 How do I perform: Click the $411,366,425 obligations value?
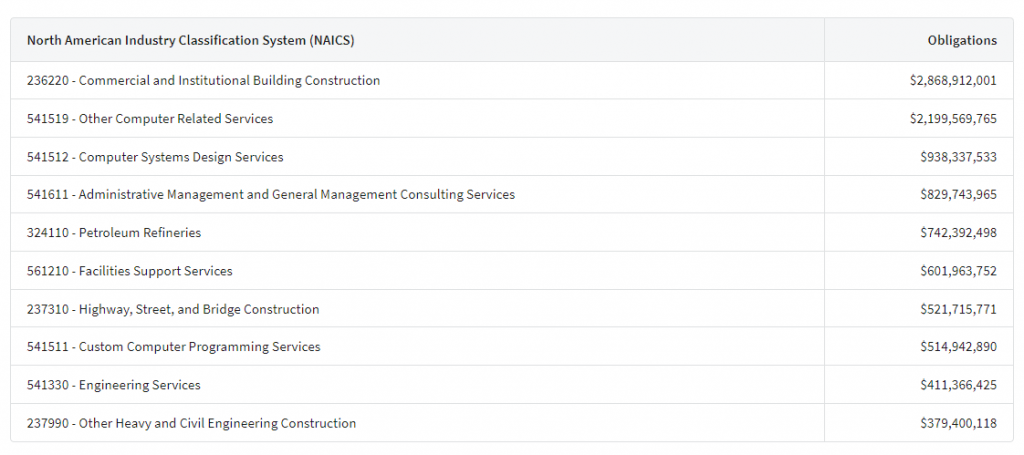coord(958,385)
